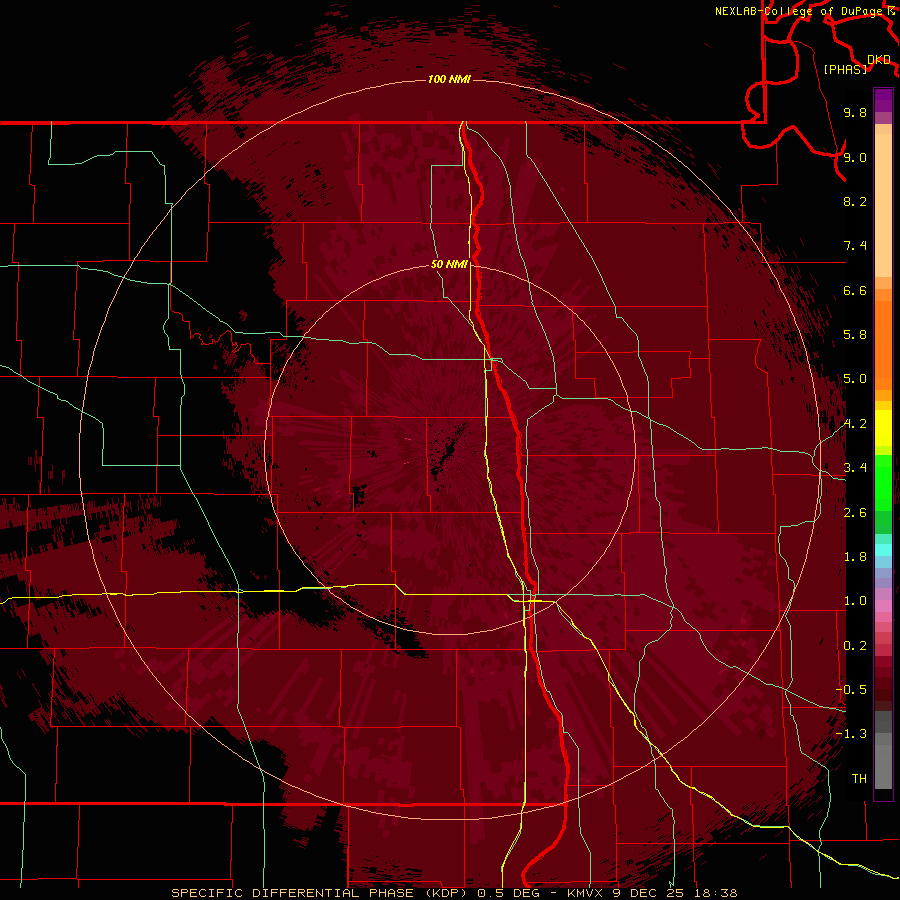The height and width of the screenshot is (900, 900).
Task: Click the 5.8 value on color scale
Action: (x=855, y=335)
